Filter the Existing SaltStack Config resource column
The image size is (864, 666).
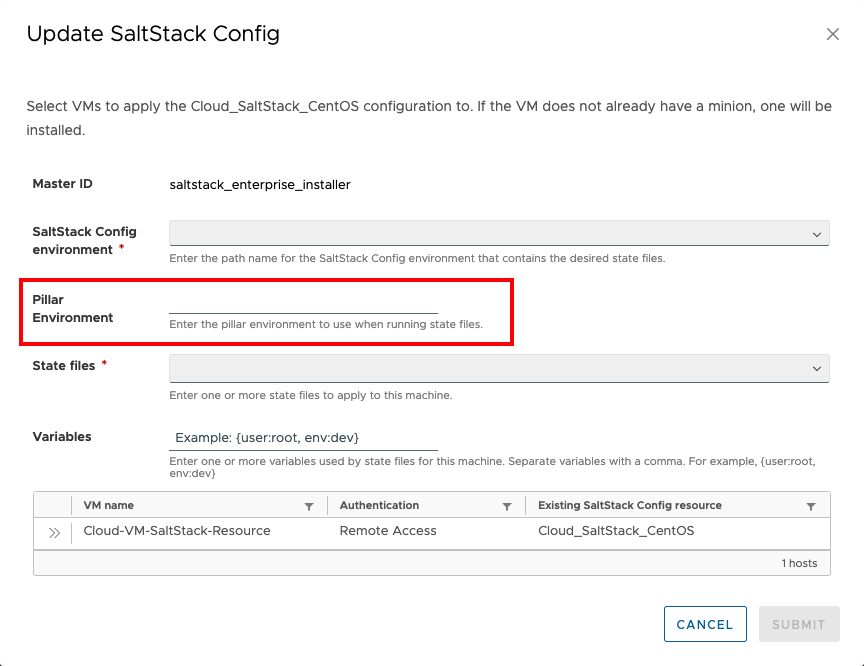tap(811, 506)
